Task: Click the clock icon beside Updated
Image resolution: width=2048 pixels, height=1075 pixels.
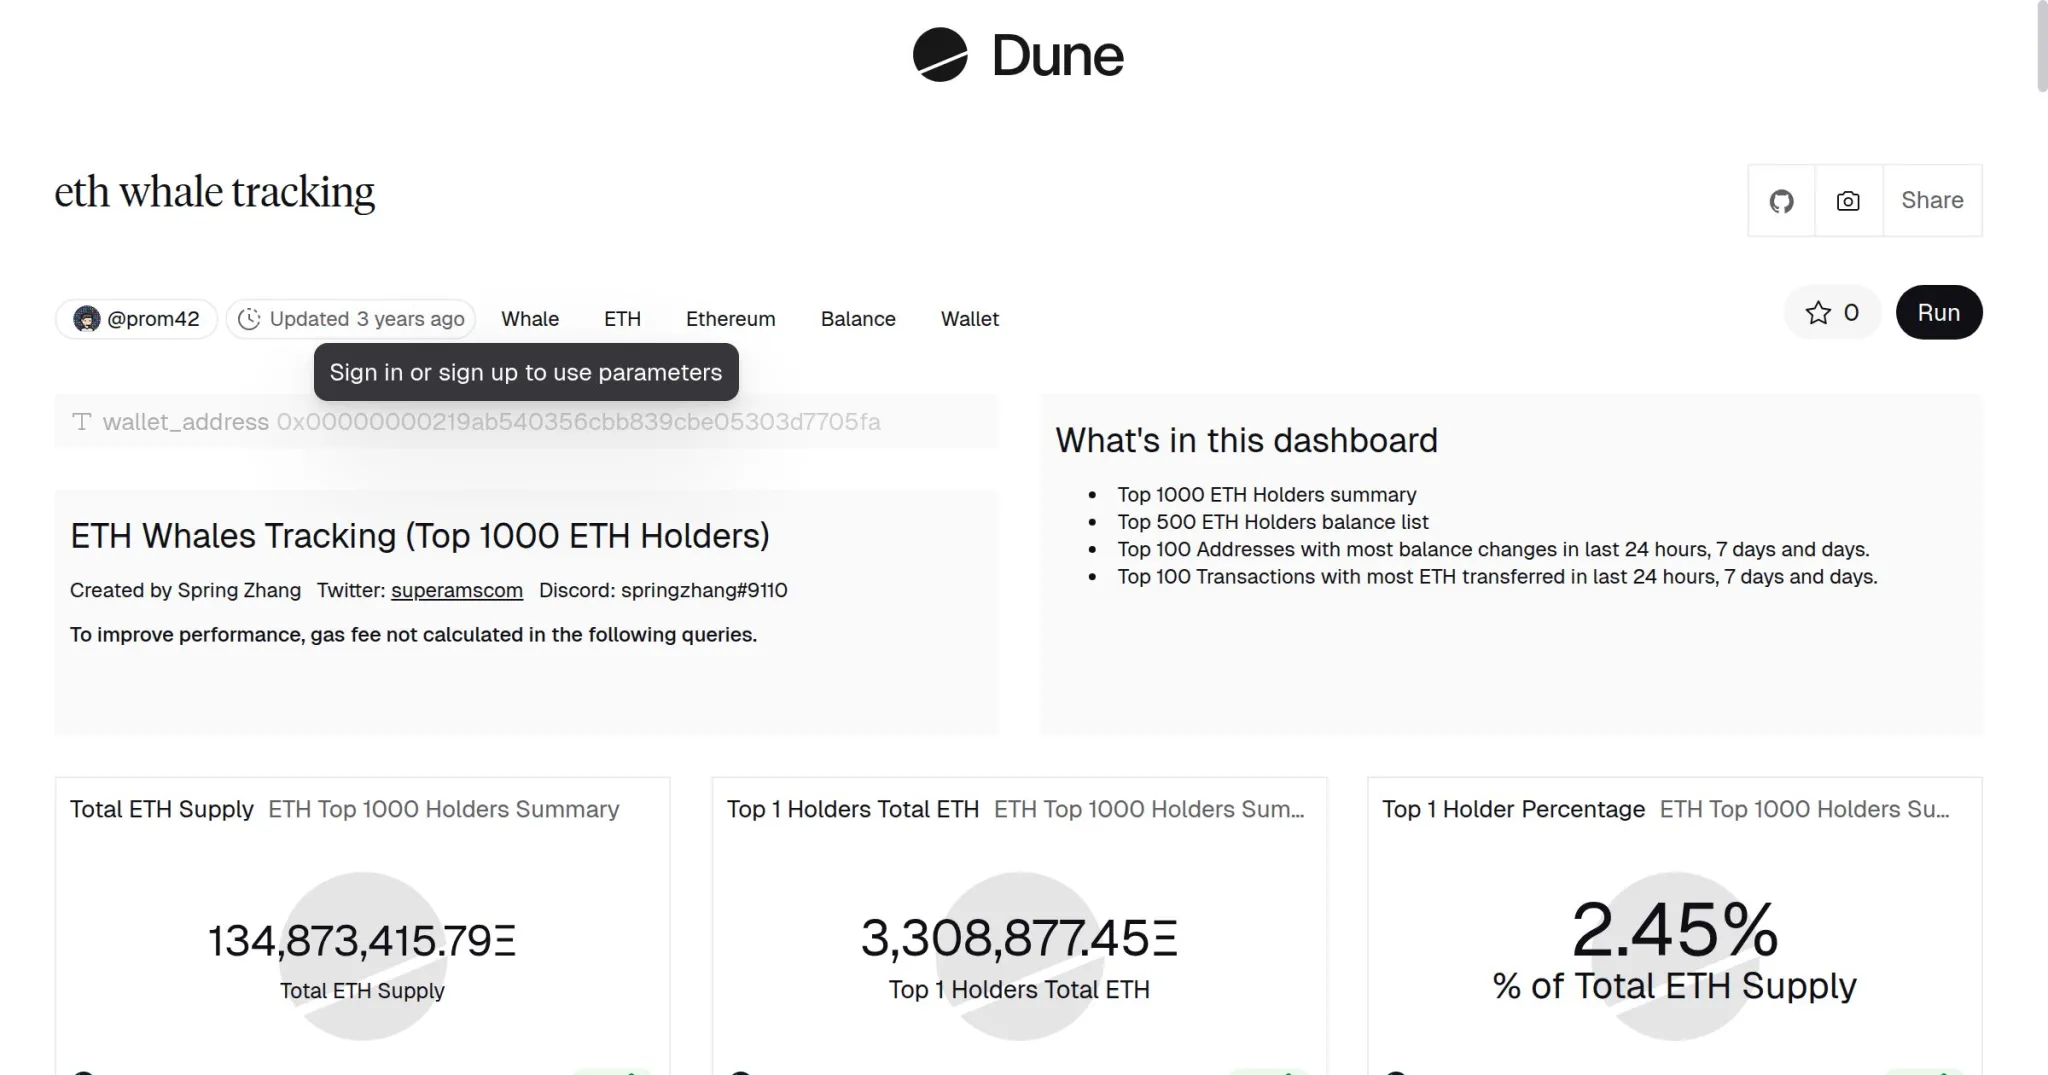Action: pyautogui.click(x=249, y=319)
